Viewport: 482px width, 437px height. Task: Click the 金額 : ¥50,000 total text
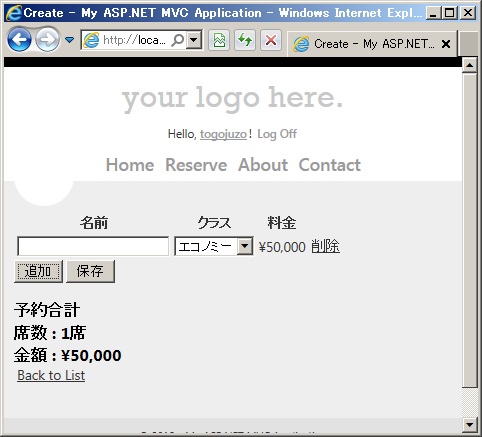pos(67,355)
